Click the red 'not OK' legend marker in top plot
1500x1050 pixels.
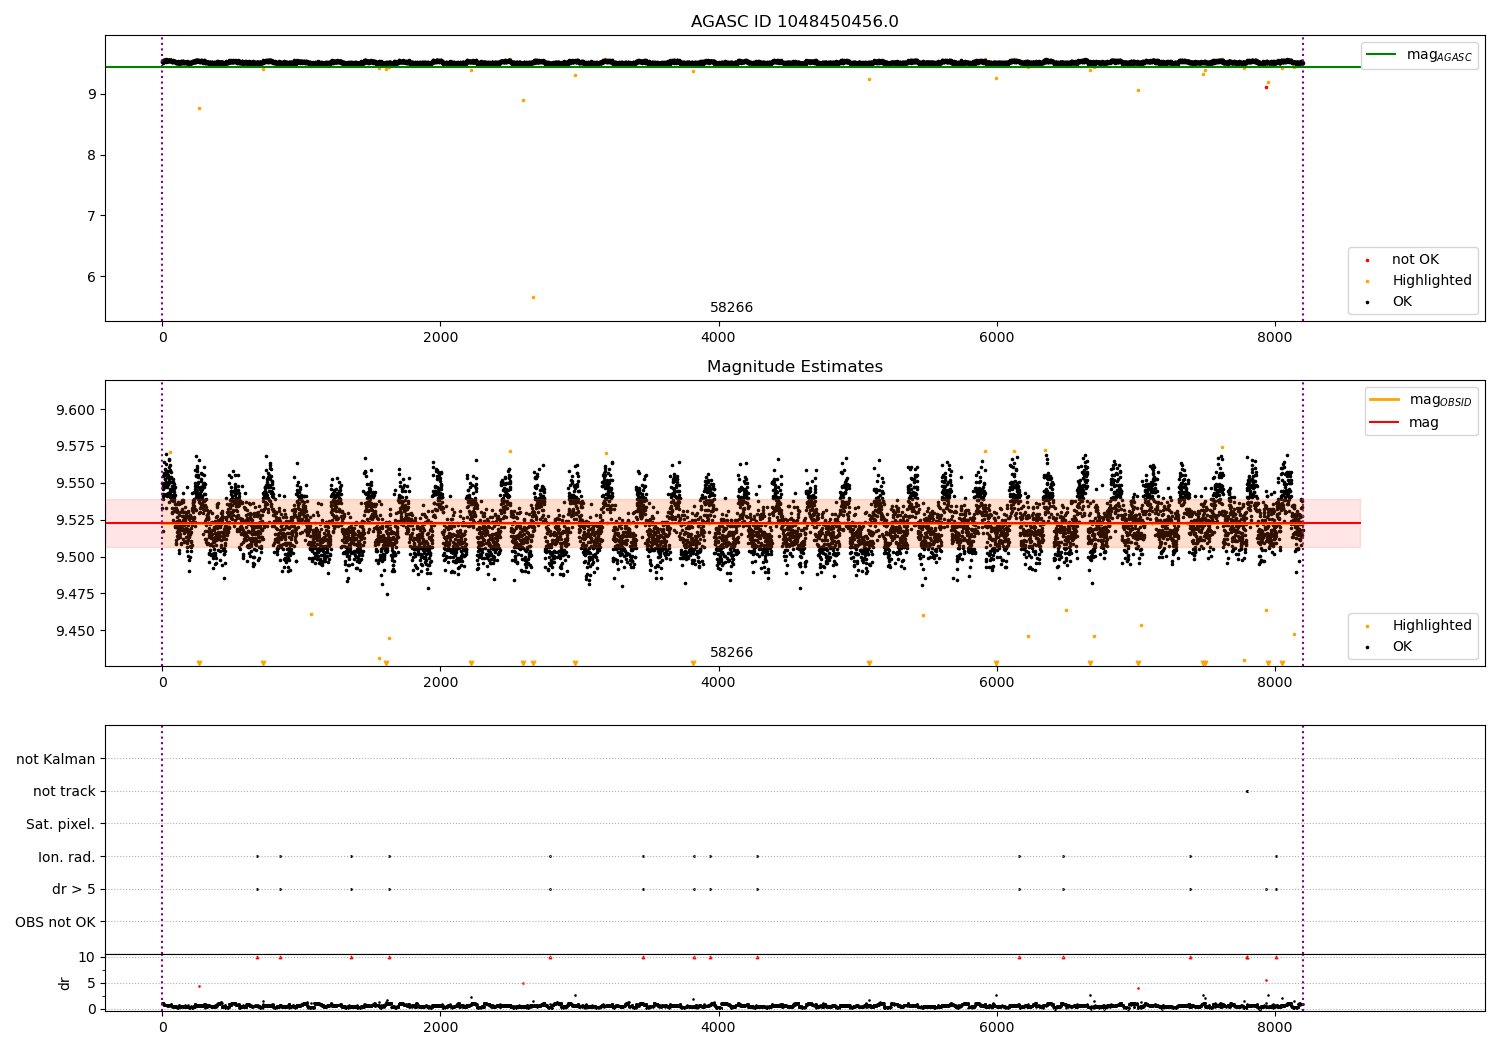(1367, 260)
